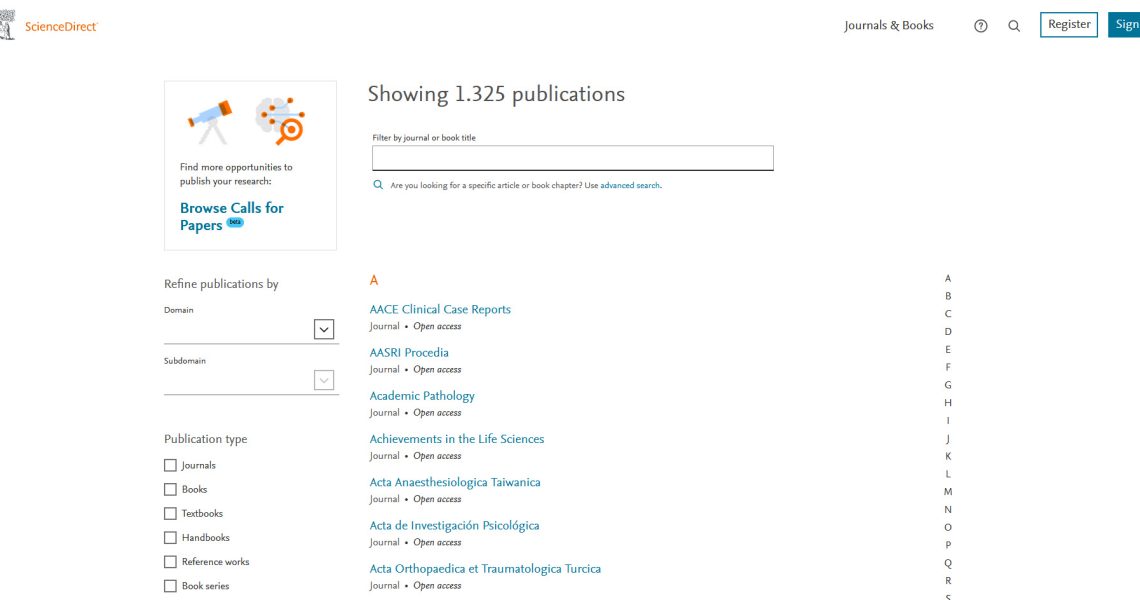Screen dimensions: 1140x600
Task: Jump to letter M in alphabet index
Action: click(x=948, y=491)
